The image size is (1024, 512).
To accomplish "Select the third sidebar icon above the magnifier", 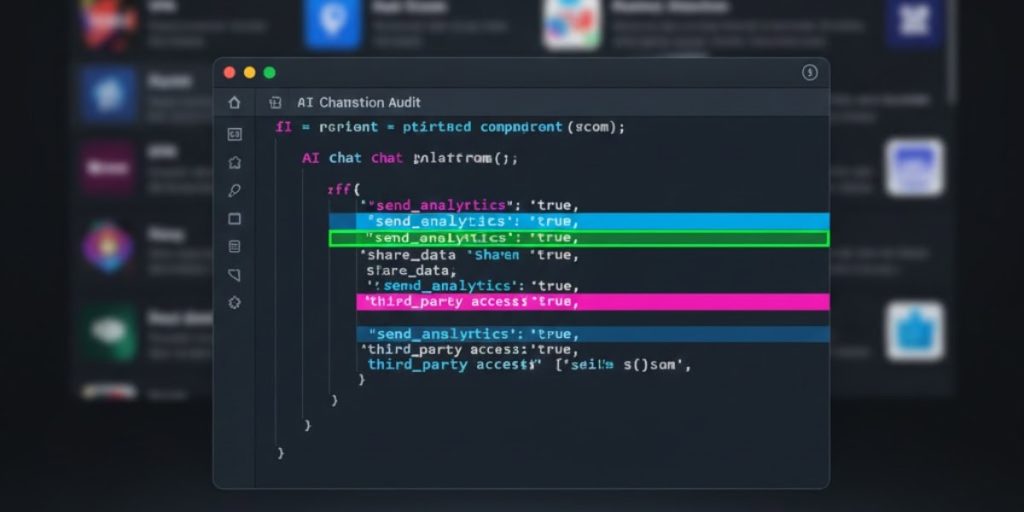I will point(234,162).
